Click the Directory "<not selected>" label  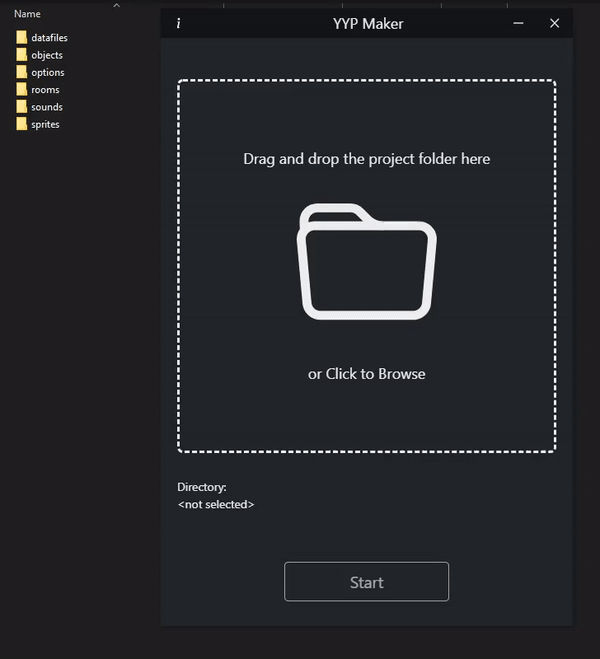[216, 504]
